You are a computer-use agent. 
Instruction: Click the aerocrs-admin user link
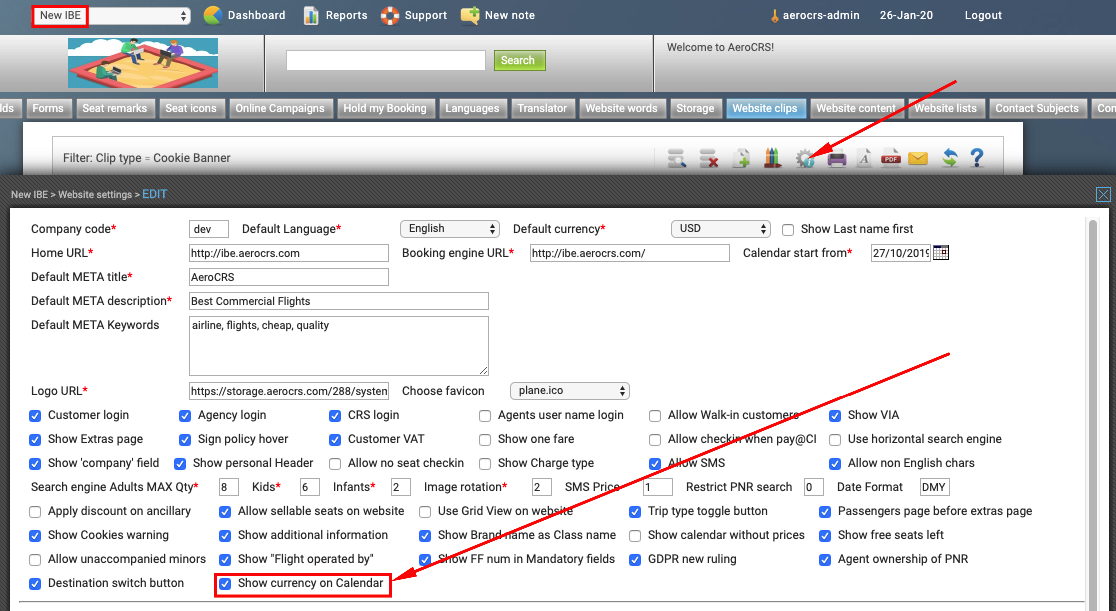pyautogui.click(x=821, y=15)
